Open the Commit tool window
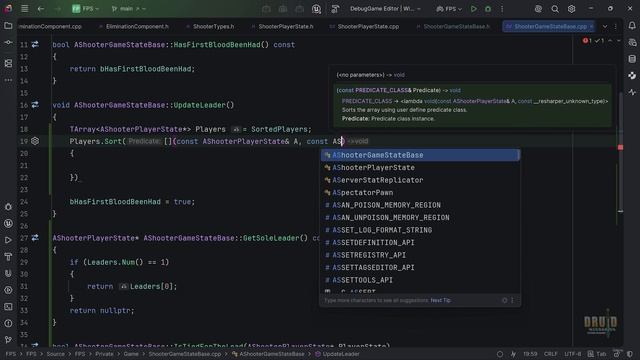The height and width of the screenshot is (360, 640). (x=8, y=42)
